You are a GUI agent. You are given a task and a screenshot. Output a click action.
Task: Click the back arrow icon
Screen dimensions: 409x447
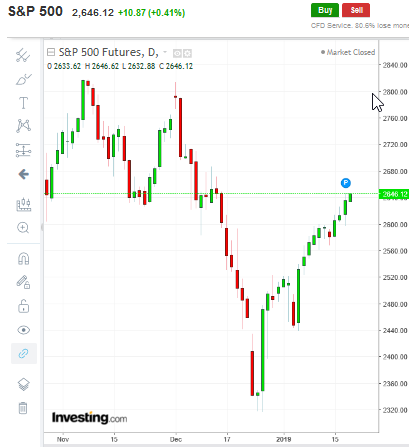[x=23, y=174]
